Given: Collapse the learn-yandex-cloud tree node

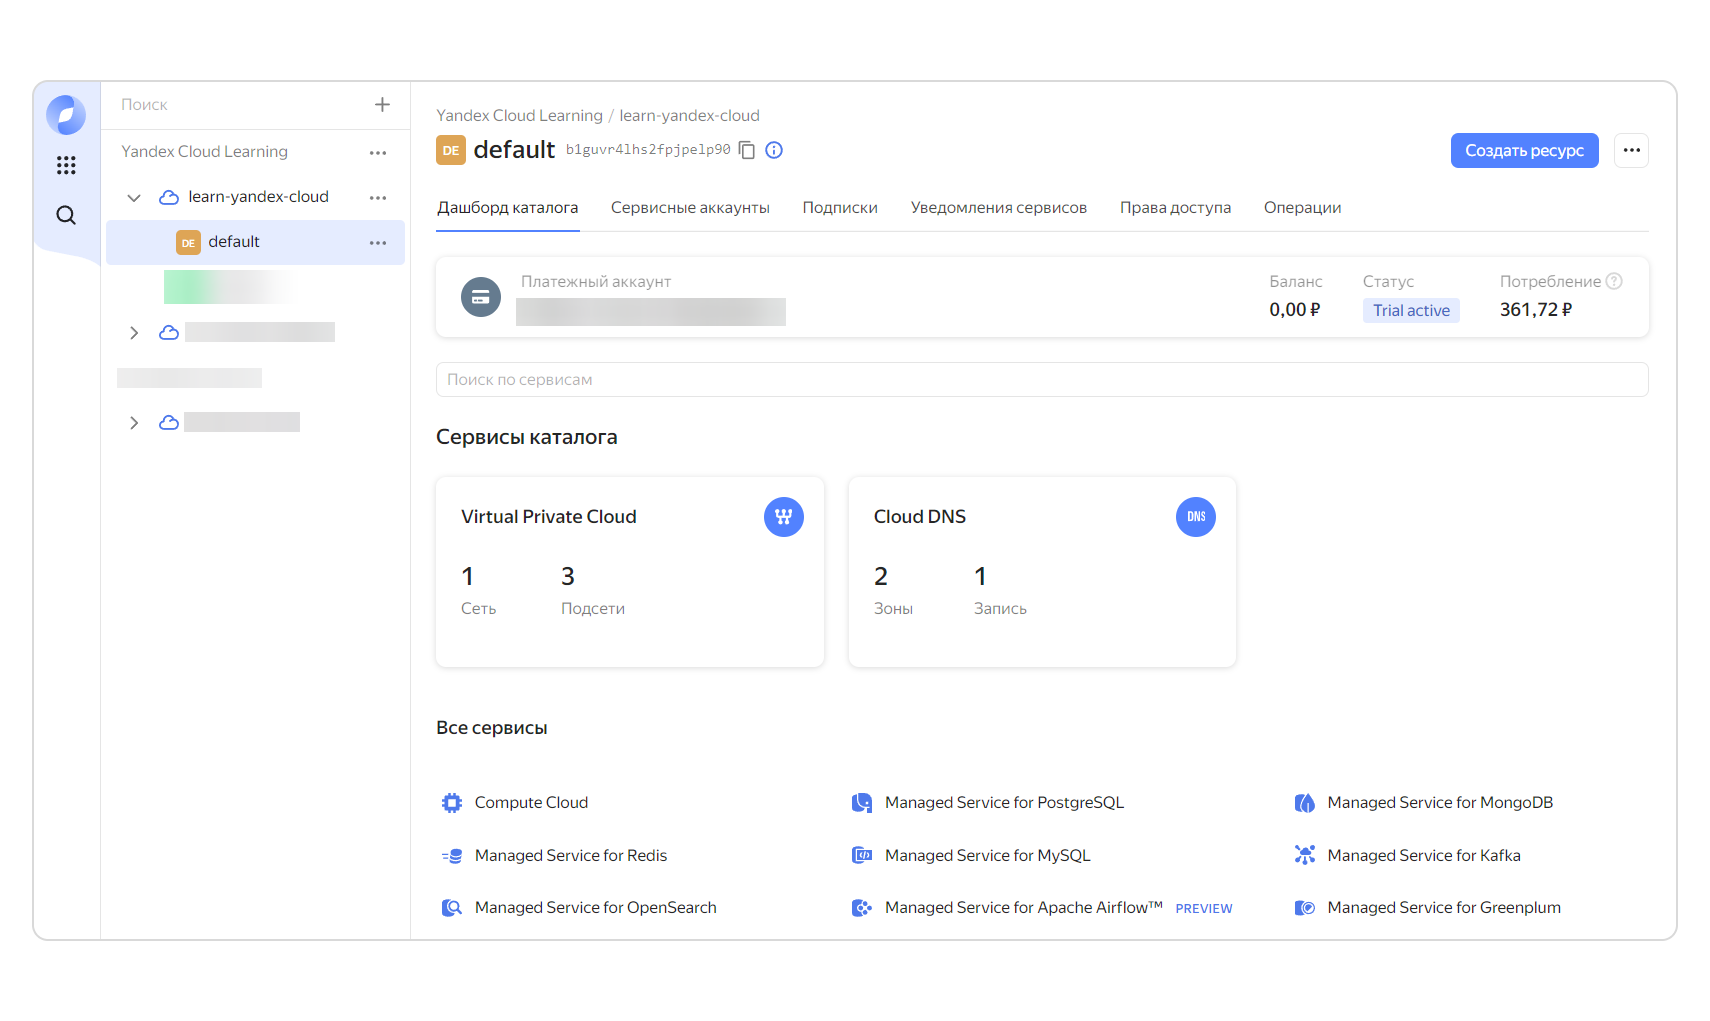Looking at the screenshot, I should point(134,197).
